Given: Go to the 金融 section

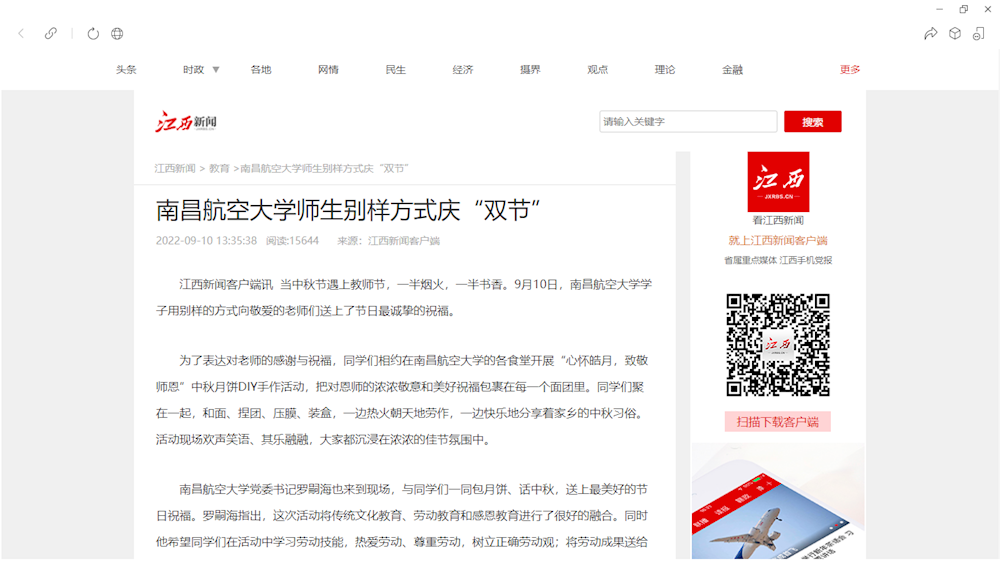Looking at the screenshot, I should point(732,69).
